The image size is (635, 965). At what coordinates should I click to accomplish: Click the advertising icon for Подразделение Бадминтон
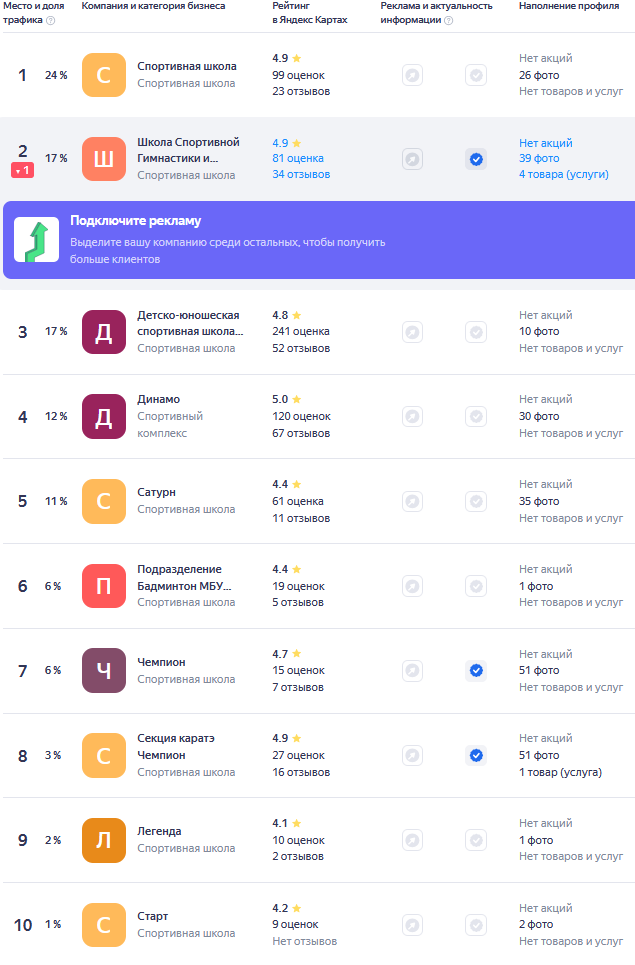(412, 586)
